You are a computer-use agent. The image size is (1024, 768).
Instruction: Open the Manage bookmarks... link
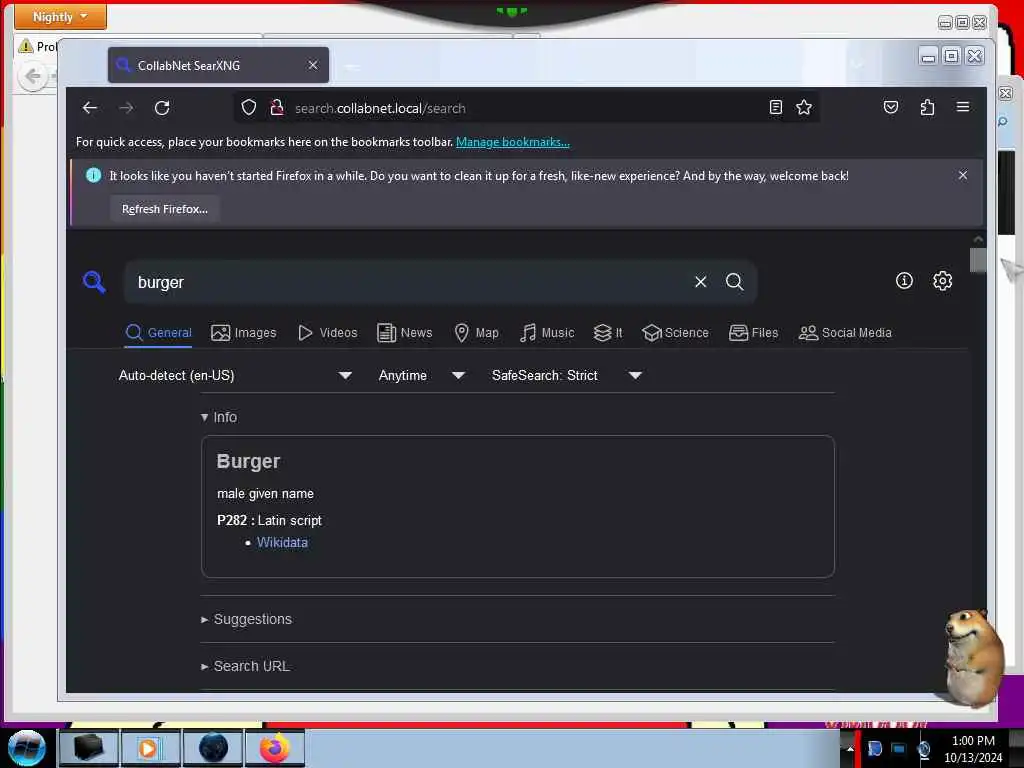coord(513,142)
